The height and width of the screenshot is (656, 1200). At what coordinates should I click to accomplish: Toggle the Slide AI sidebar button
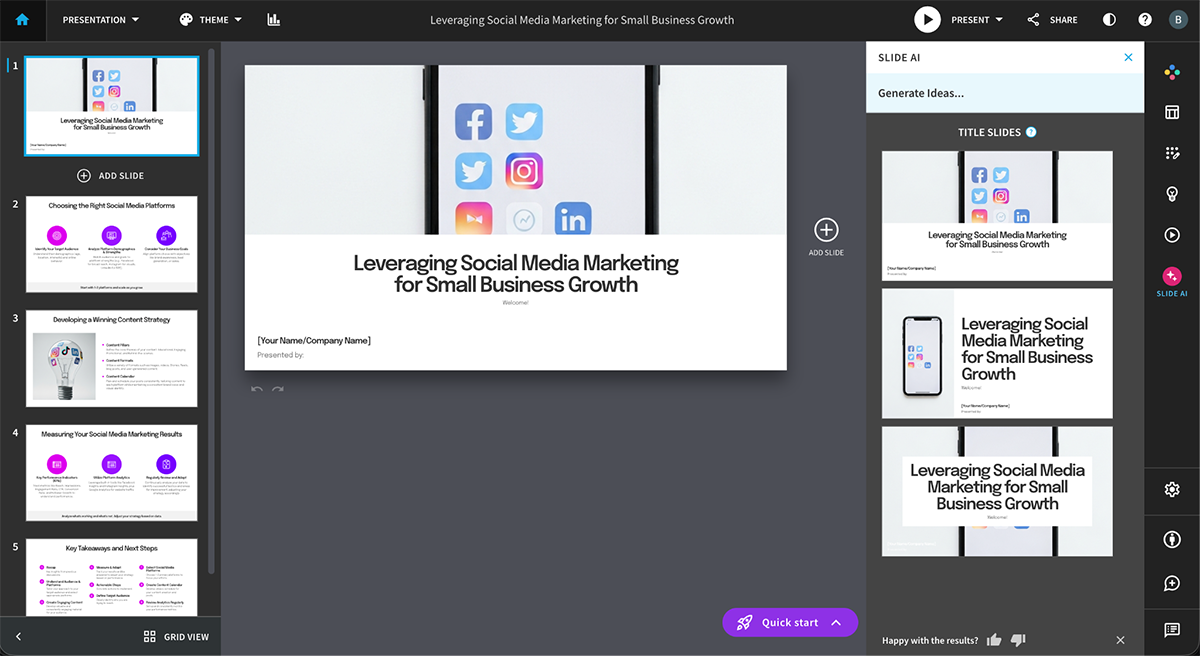coord(1172,282)
